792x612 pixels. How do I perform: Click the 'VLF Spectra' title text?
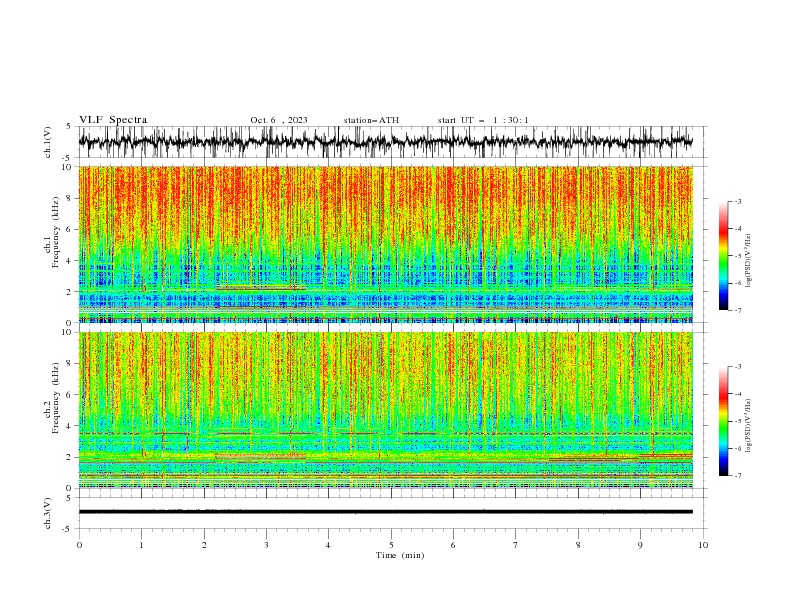113,120
